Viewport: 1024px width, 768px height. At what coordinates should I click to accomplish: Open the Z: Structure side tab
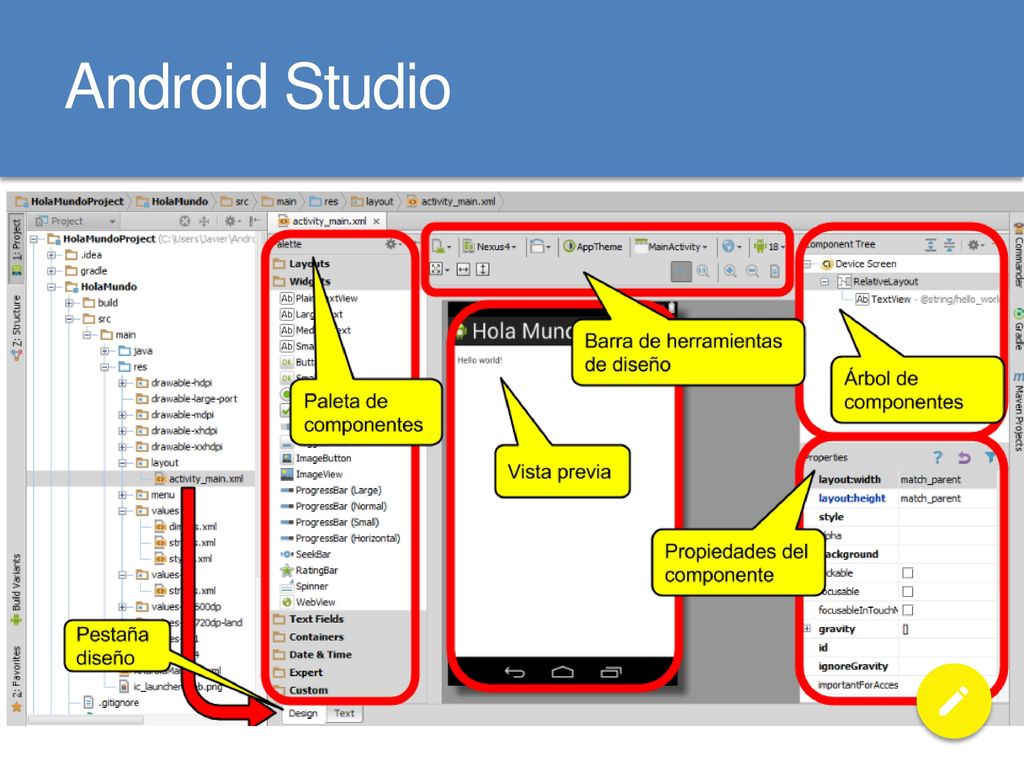point(16,327)
